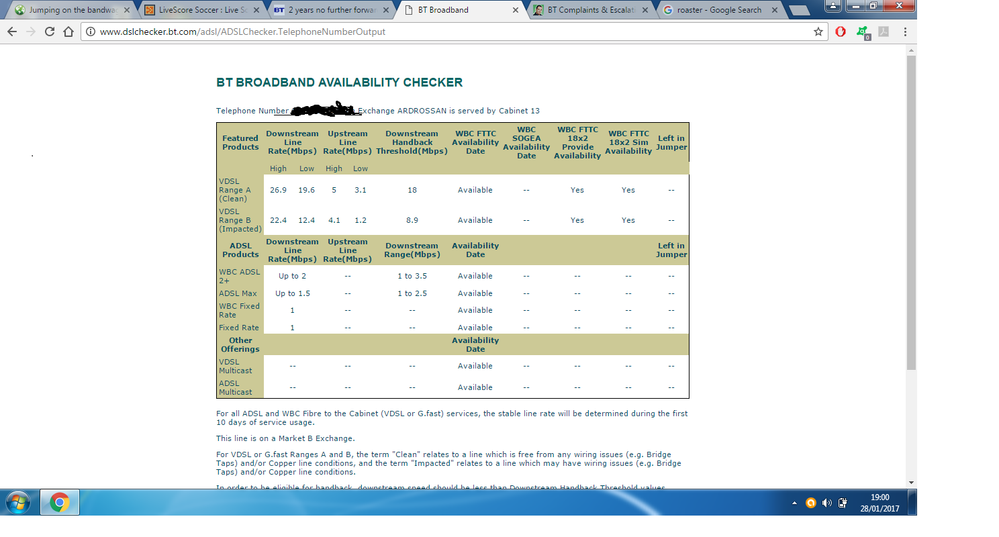Select VDSL Range B (Impacted) row label
The image size is (999, 537).
coord(240,220)
